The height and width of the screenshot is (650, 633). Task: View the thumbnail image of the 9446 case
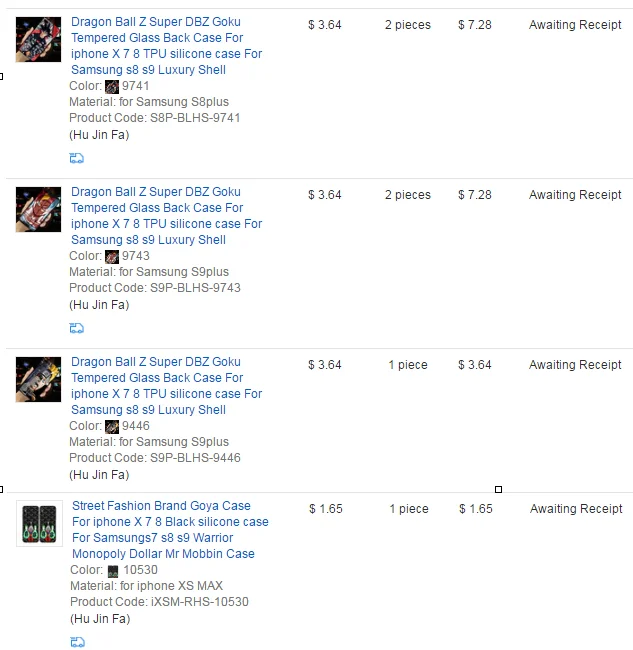coord(39,380)
